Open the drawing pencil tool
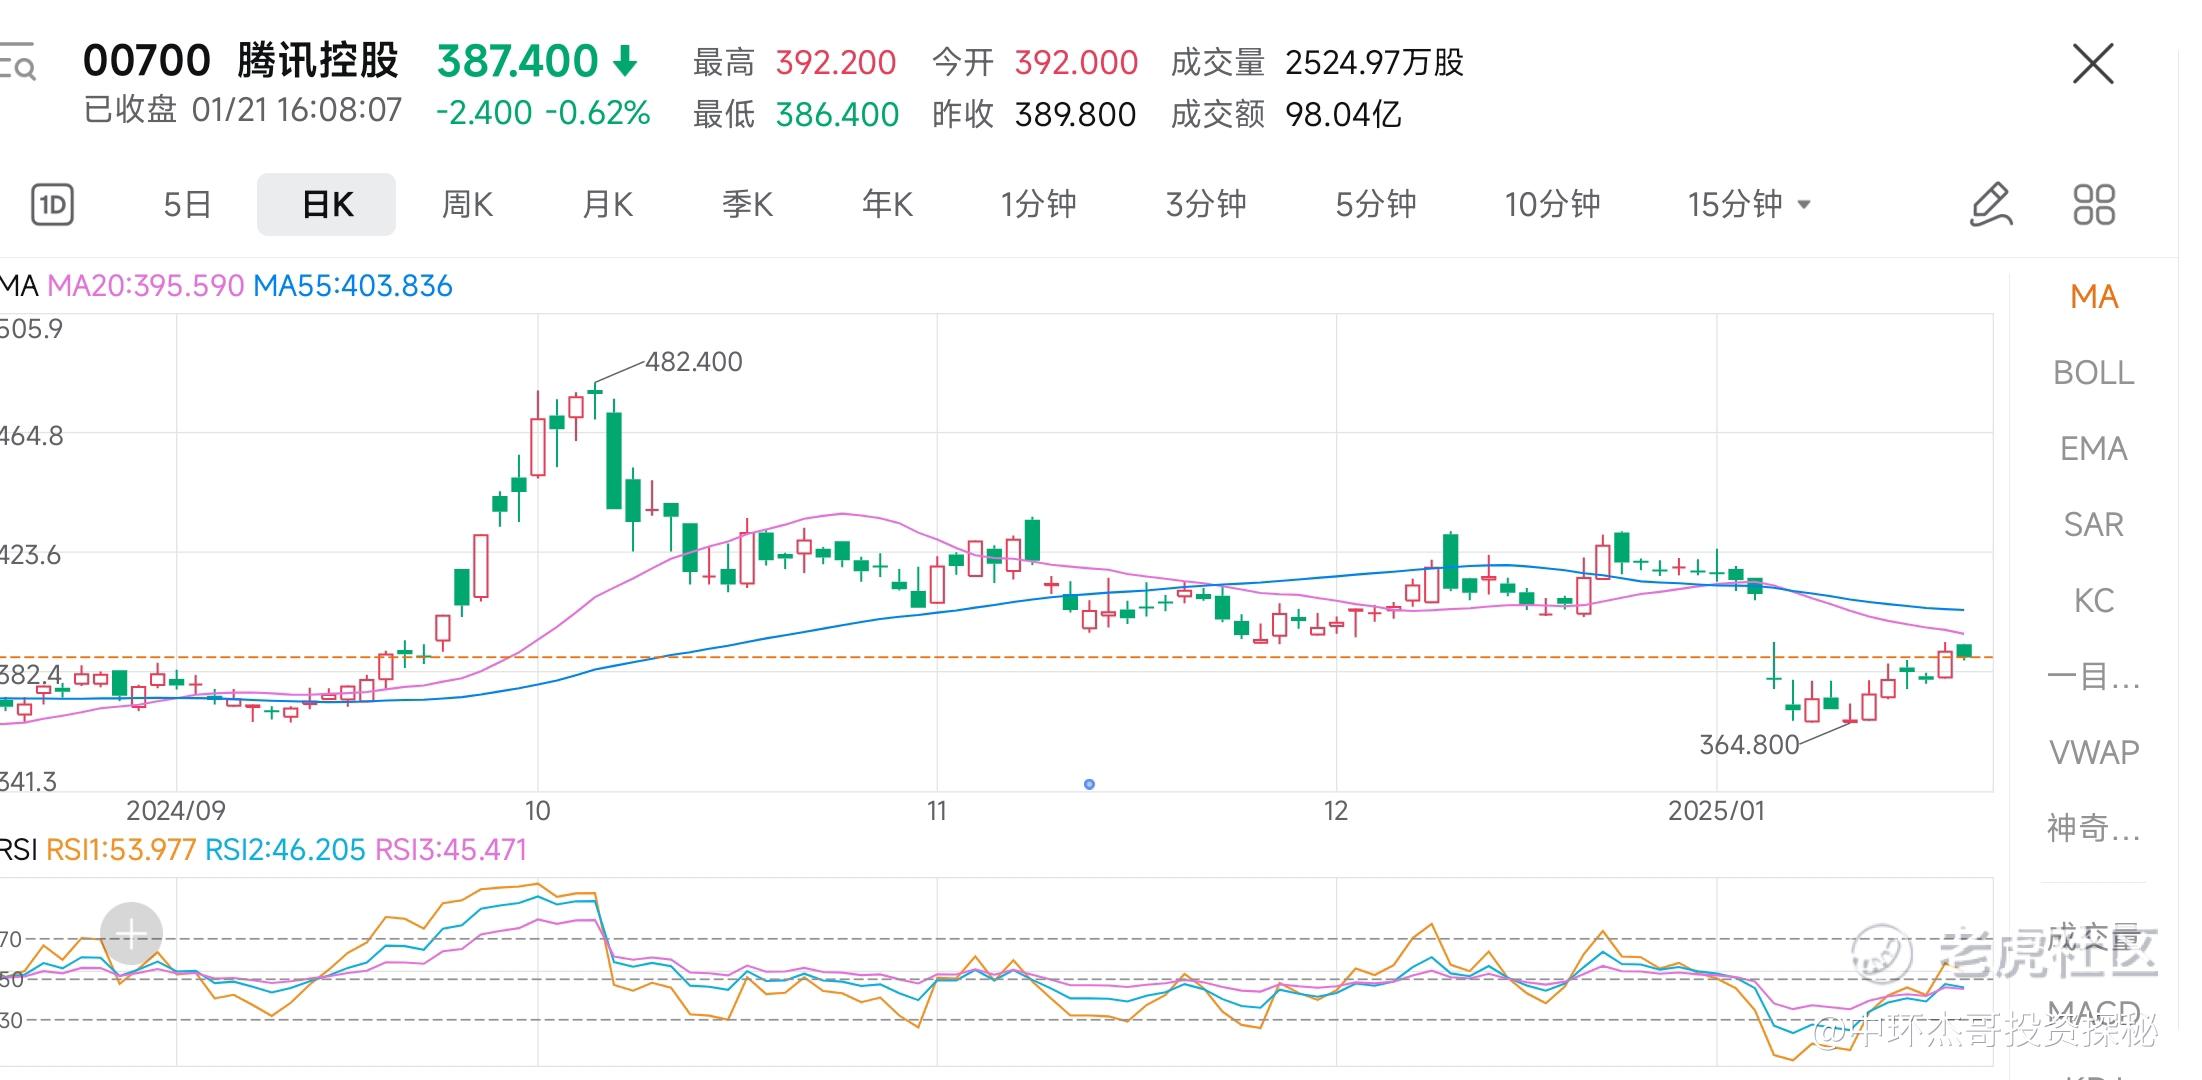The height and width of the screenshot is (1080, 2202). click(x=1990, y=205)
